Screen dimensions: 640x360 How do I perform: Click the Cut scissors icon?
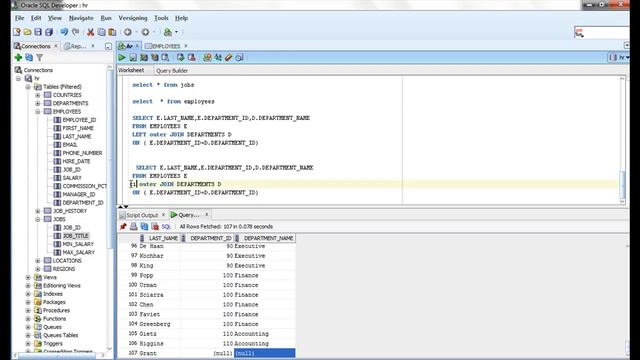91,32
